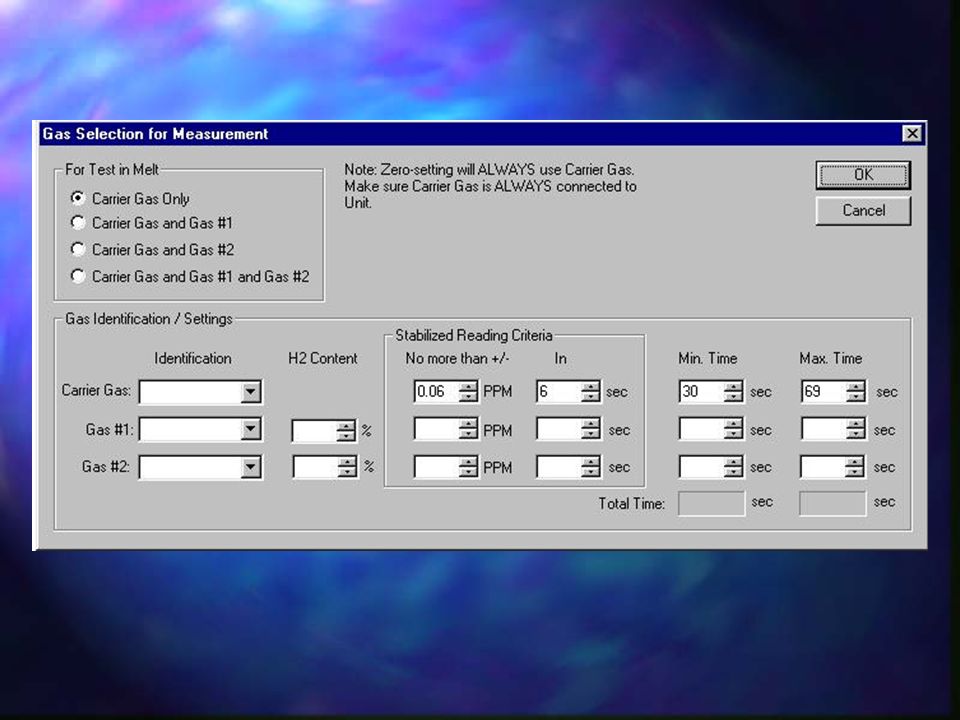960x720 pixels.
Task: Adjust Gas #2 Min. Time spinner arrows
Action: (x=733, y=467)
